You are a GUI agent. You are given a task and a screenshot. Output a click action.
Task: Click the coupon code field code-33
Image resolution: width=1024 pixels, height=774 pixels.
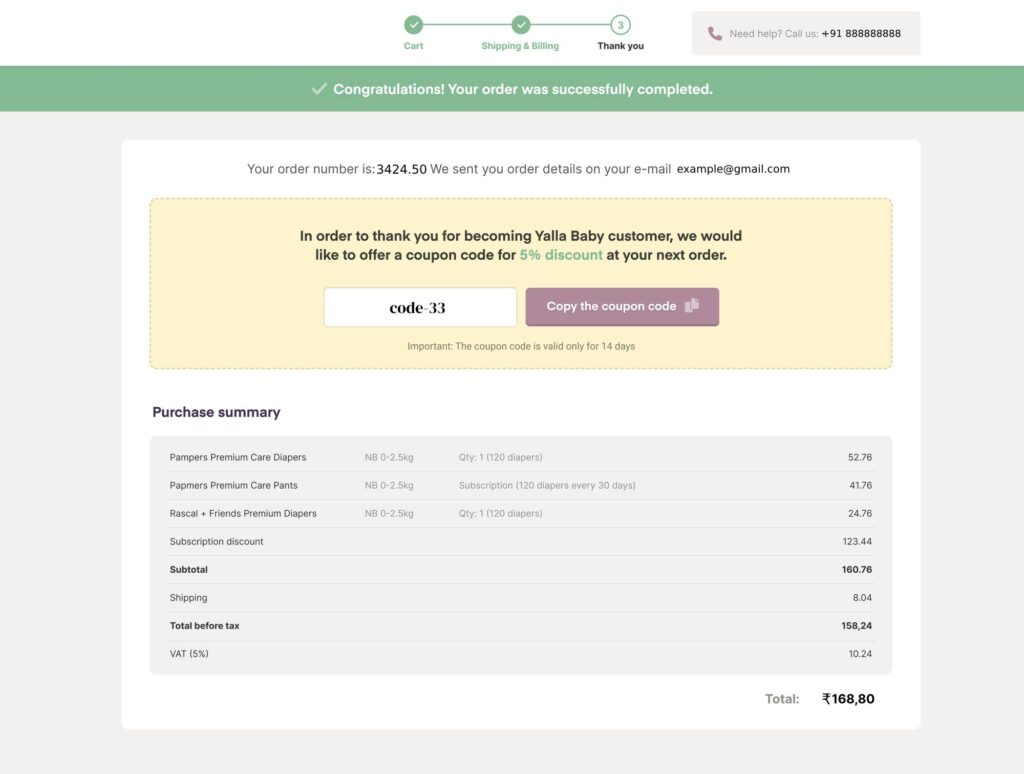[x=420, y=307]
